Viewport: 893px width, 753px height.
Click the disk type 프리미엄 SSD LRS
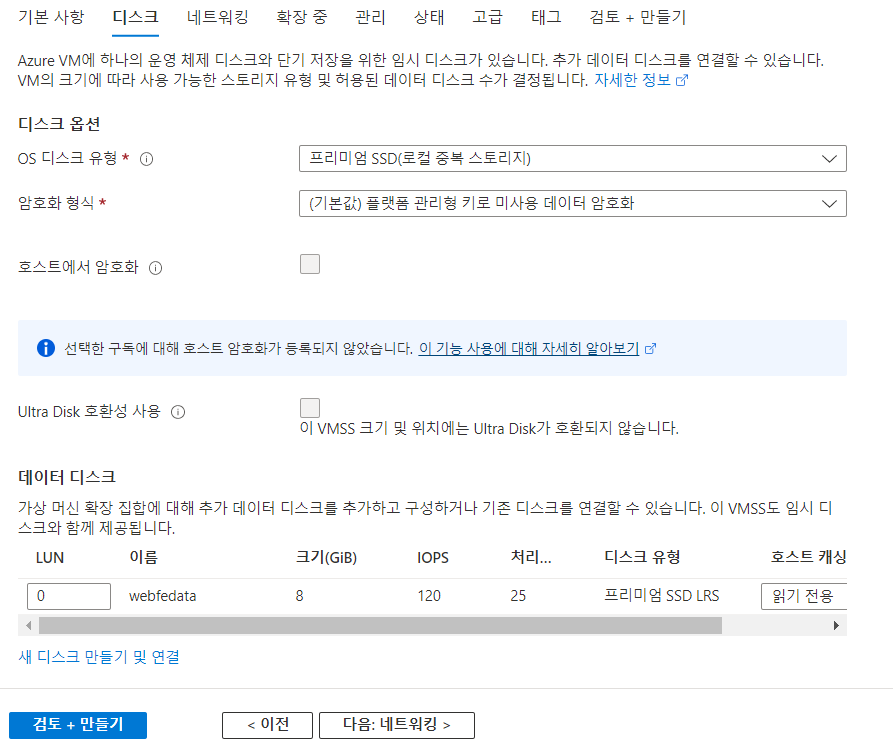click(x=662, y=596)
